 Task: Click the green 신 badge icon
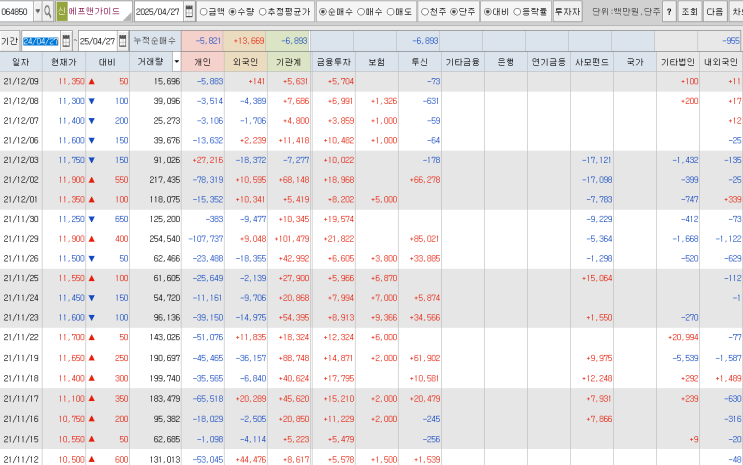pos(62,11)
